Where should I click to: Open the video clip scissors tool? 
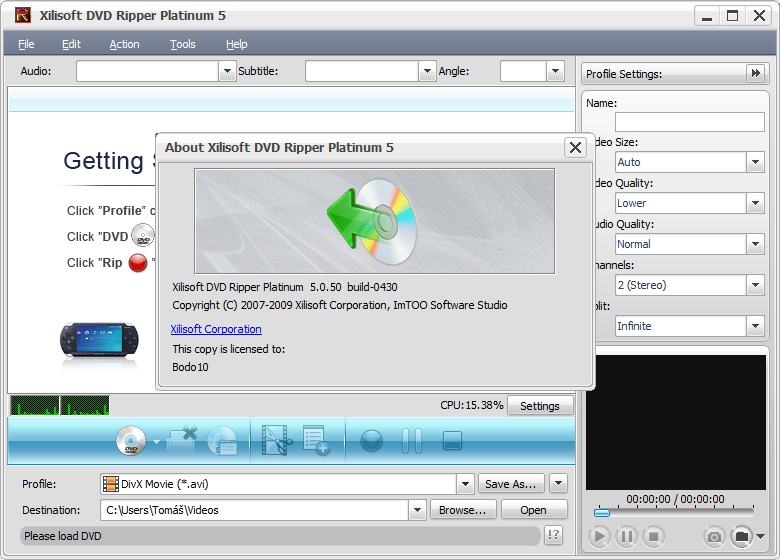click(277, 440)
